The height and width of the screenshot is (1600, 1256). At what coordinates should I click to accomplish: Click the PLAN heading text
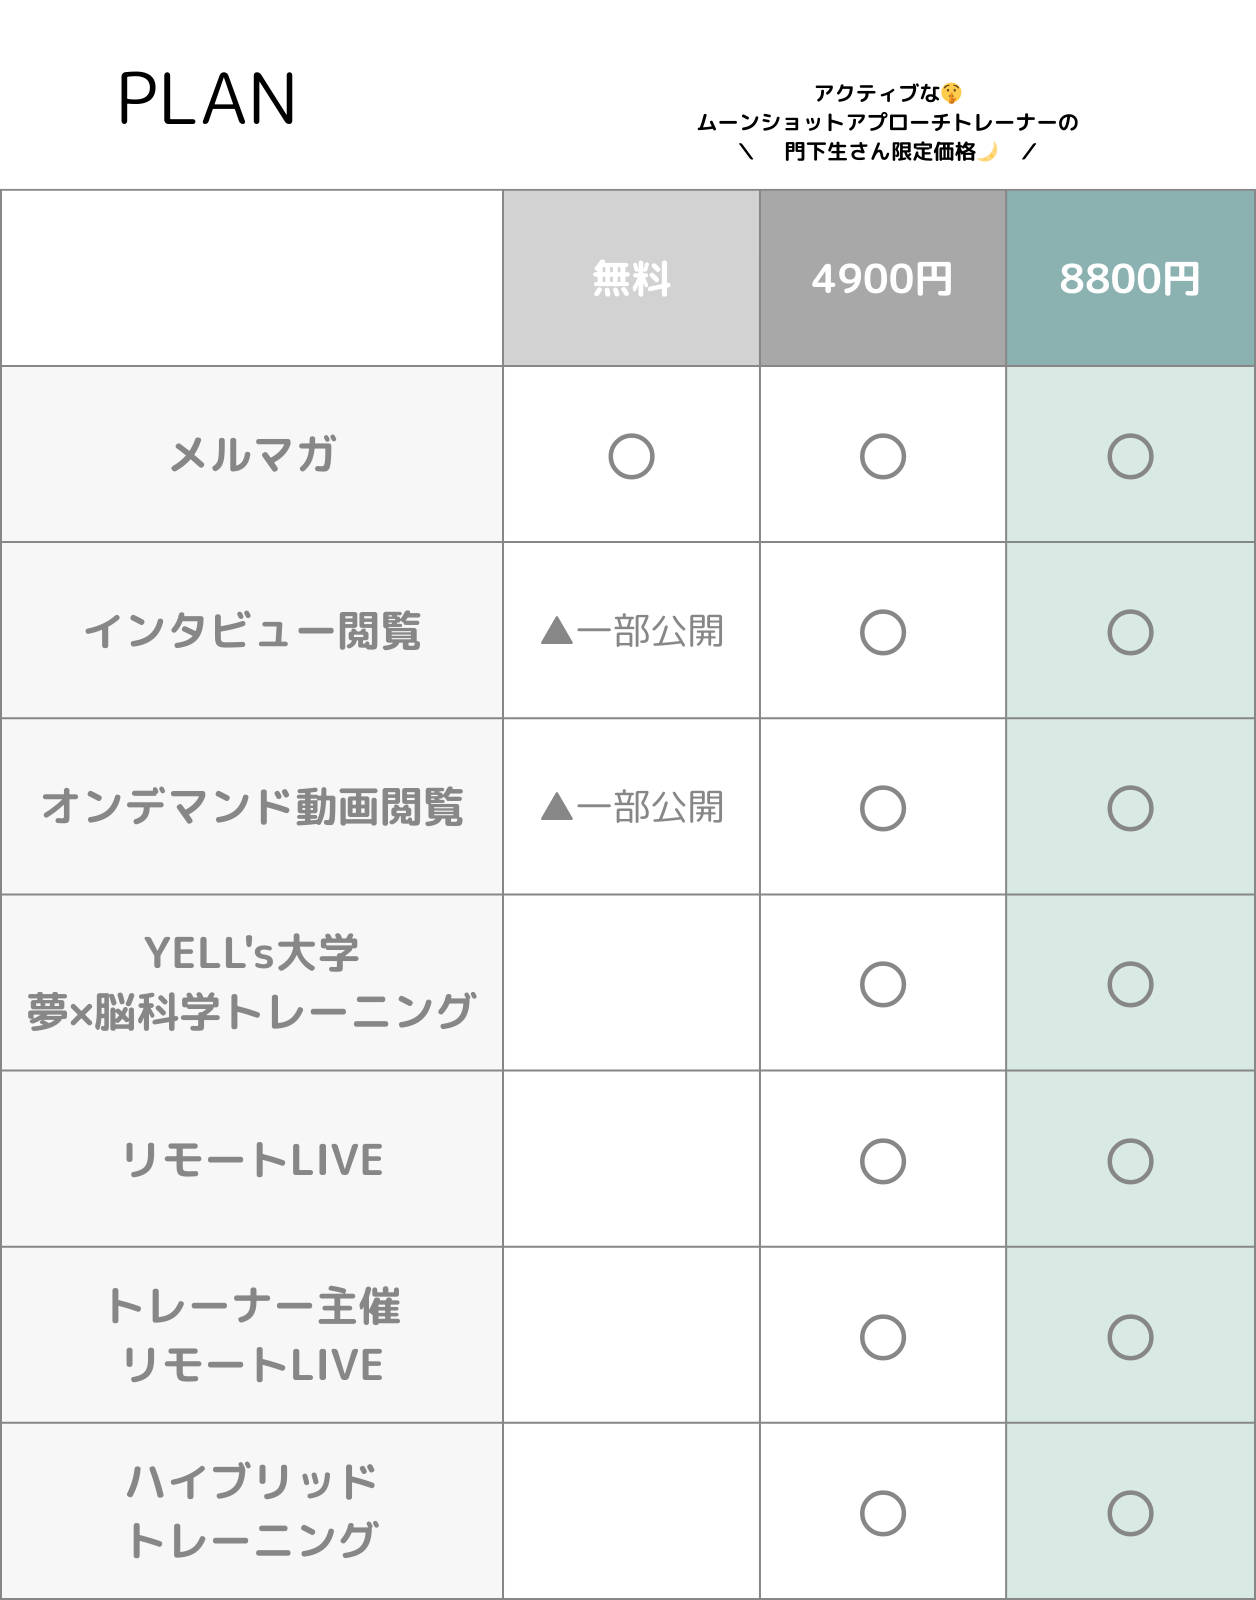(x=207, y=100)
